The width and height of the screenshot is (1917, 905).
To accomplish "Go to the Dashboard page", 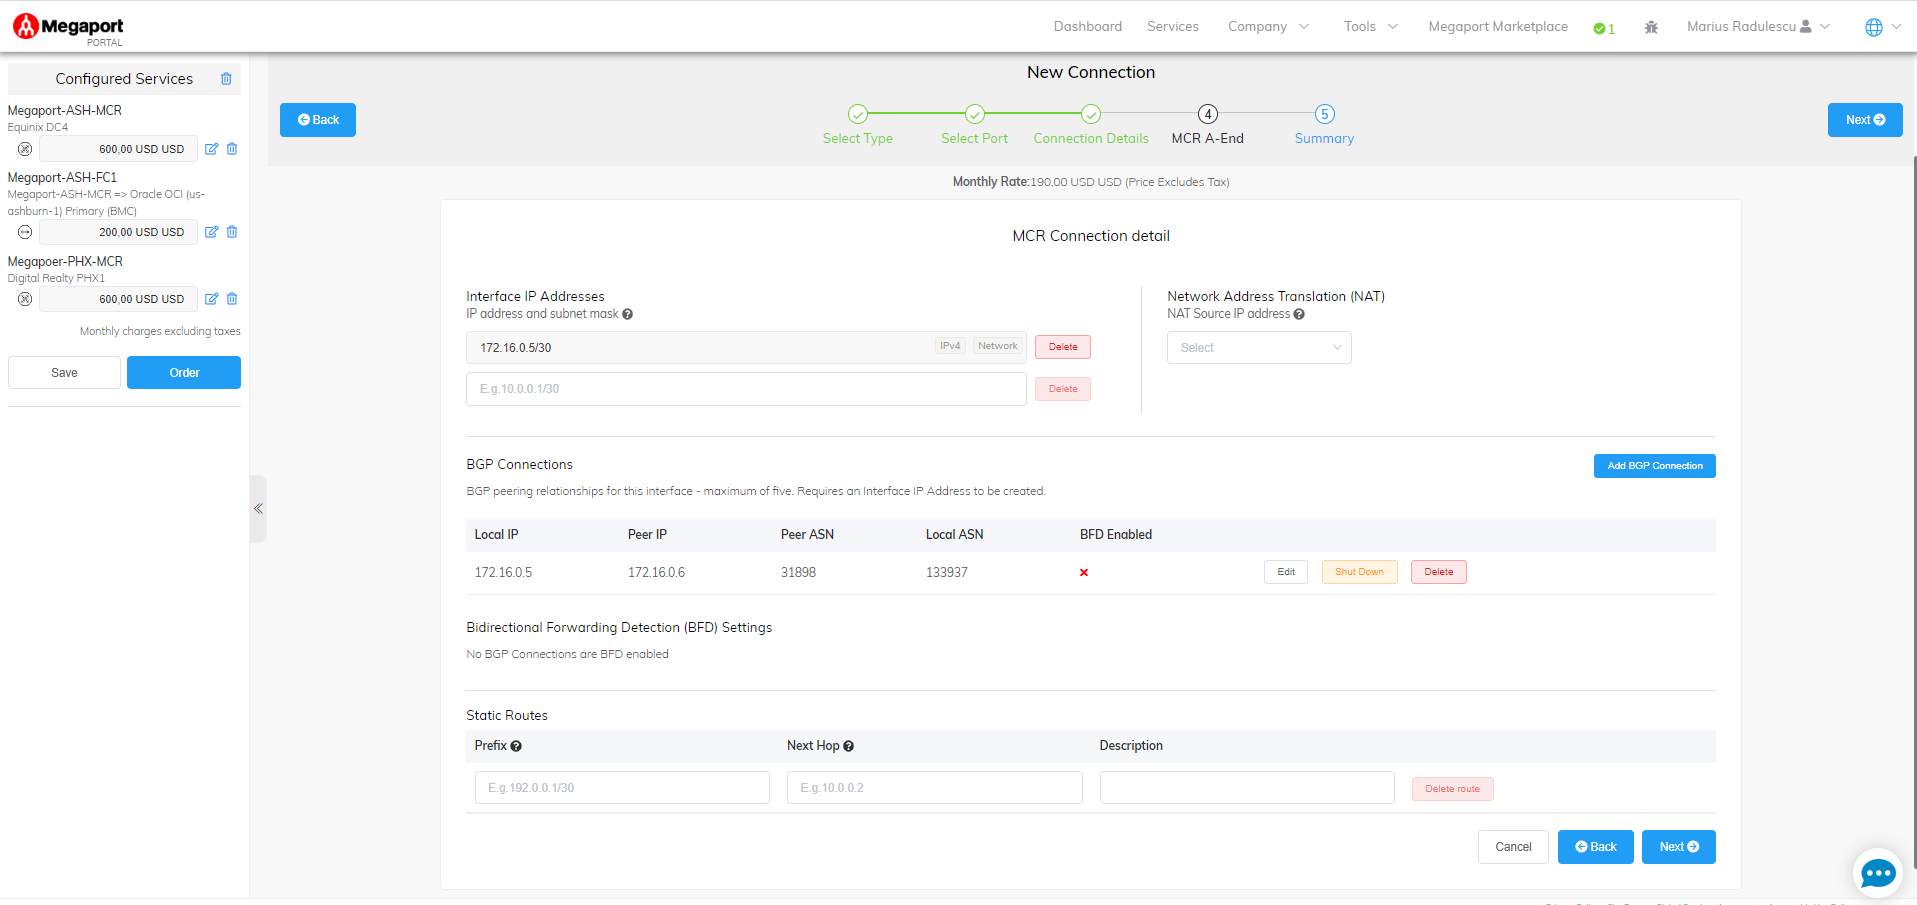I will click(x=1087, y=27).
